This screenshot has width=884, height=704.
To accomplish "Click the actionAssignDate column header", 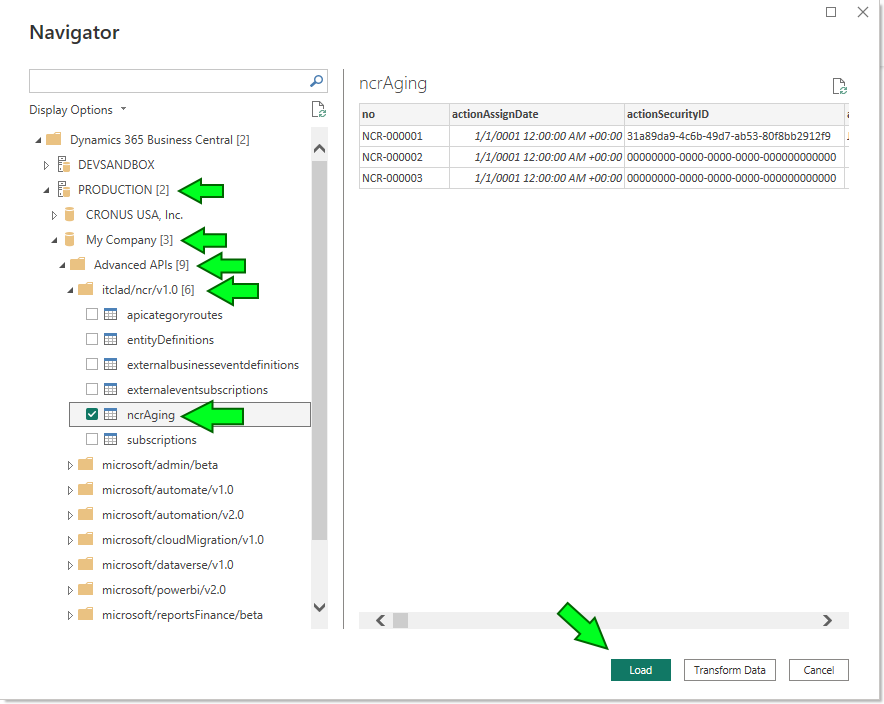I will coord(537,114).
